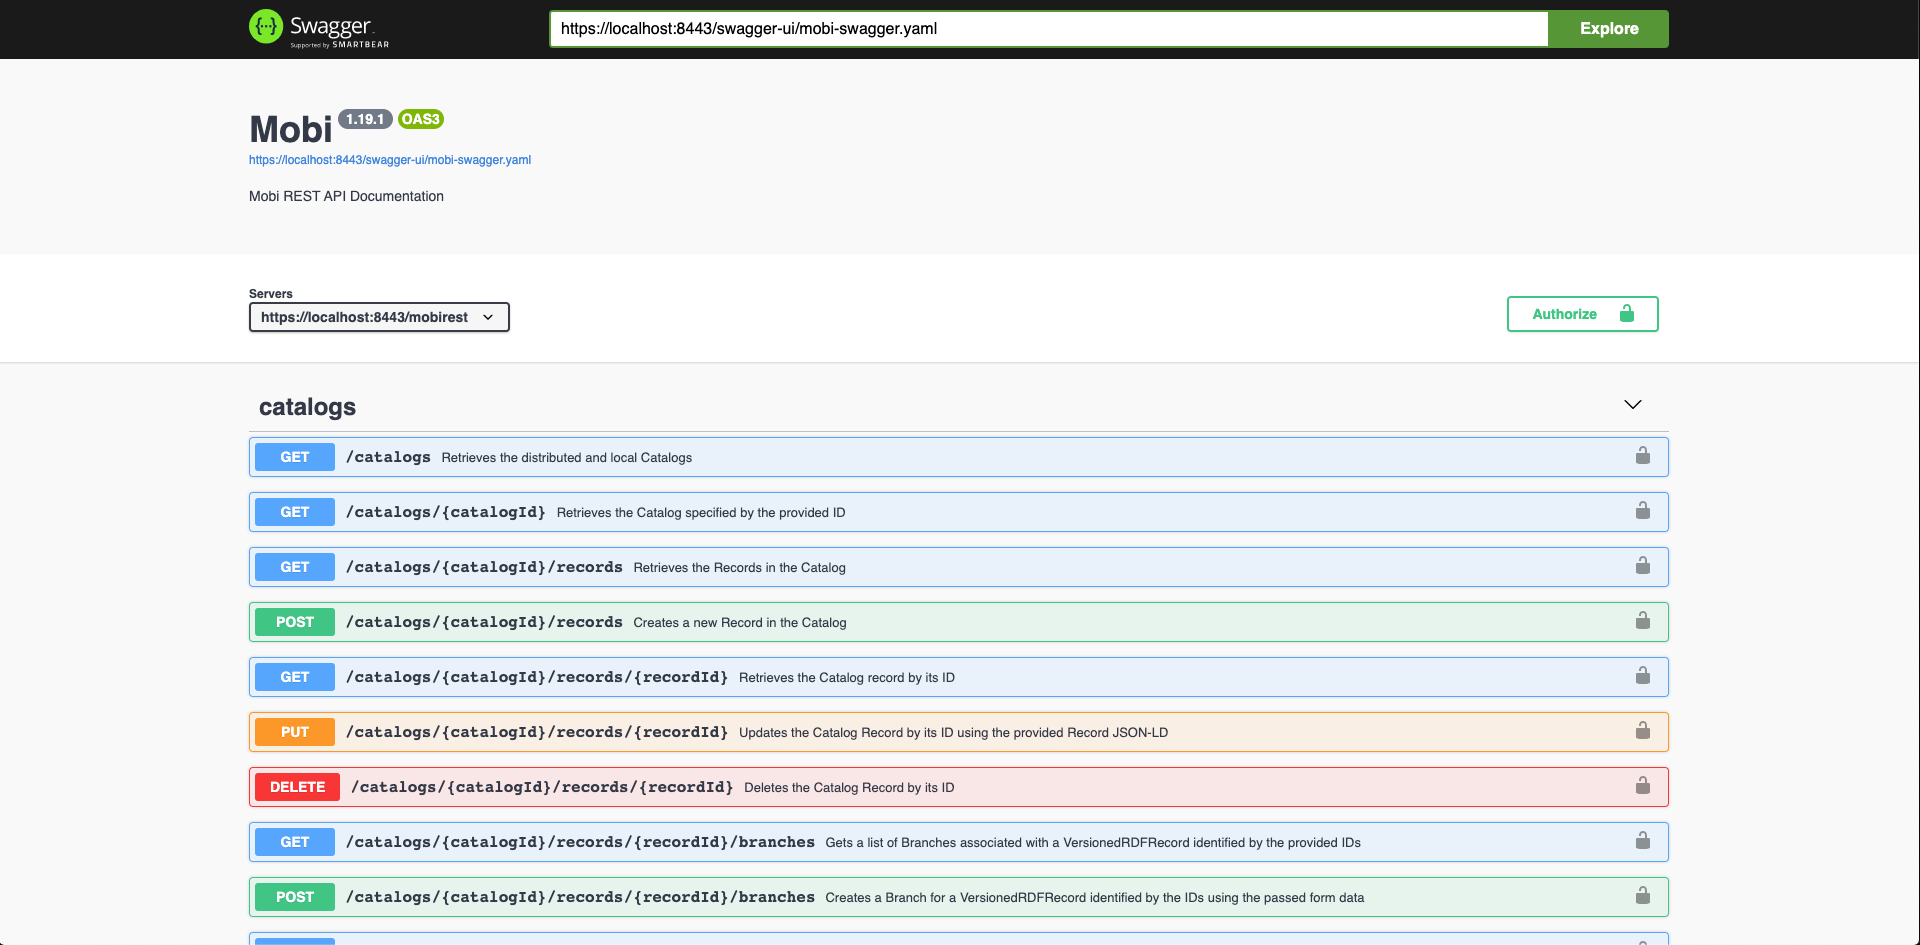Image resolution: width=1920 pixels, height=945 pixels.
Task: Collapse the catalogs section using its chevron
Action: click(x=1633, y=404)
